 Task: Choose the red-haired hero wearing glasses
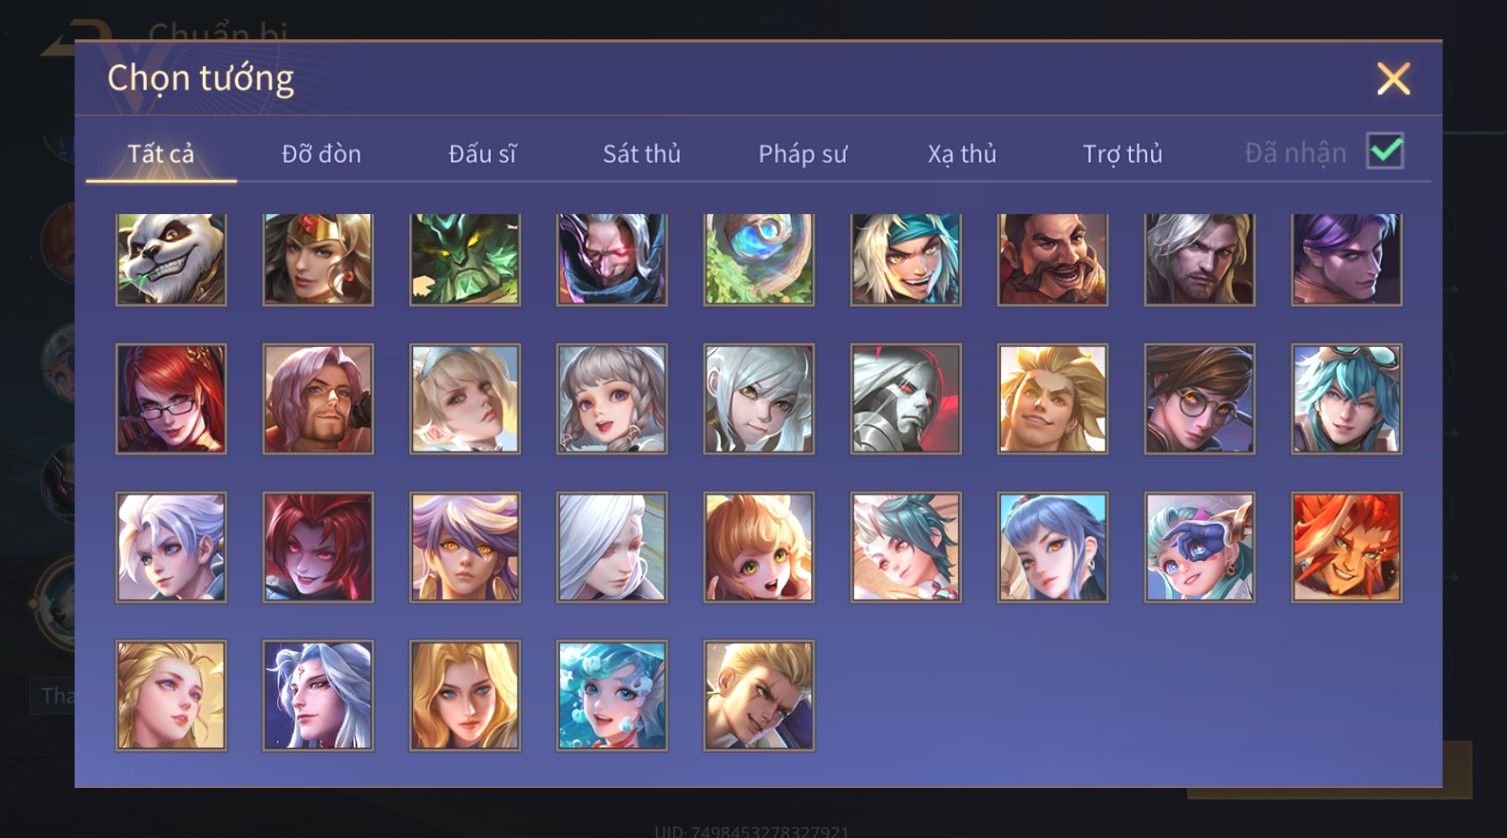click(171, 399)
